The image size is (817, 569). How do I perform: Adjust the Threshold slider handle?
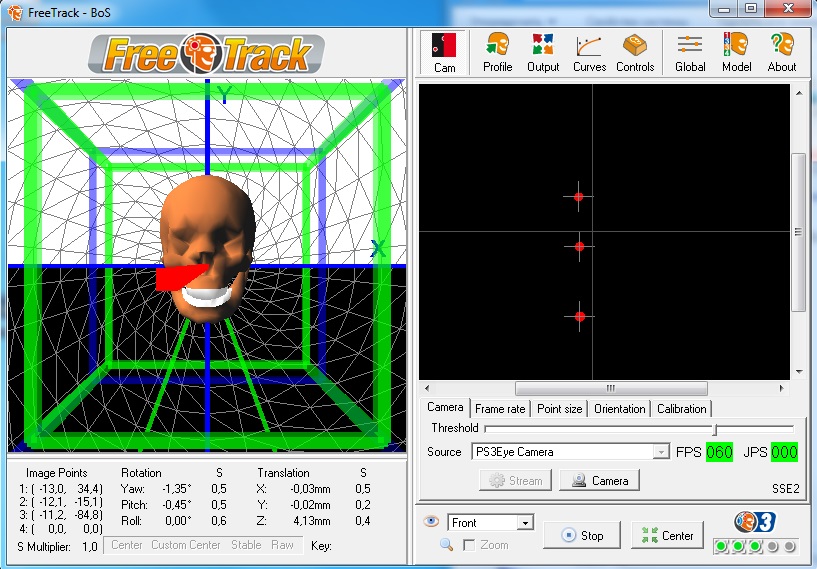click(x=715, y=429)
